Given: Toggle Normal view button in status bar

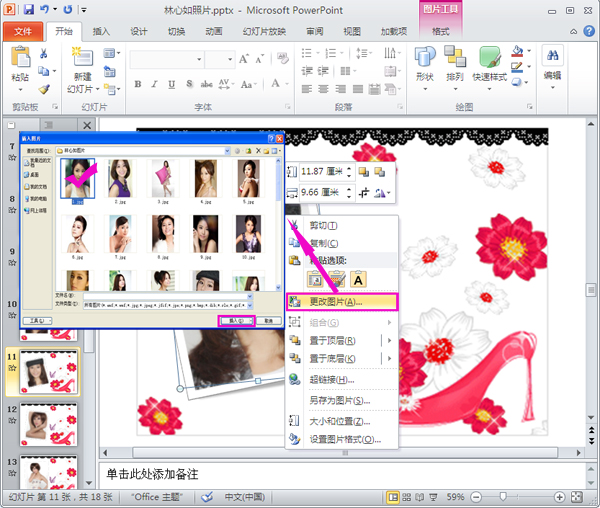Looking at the screenshot, I should tap(393, 497).
